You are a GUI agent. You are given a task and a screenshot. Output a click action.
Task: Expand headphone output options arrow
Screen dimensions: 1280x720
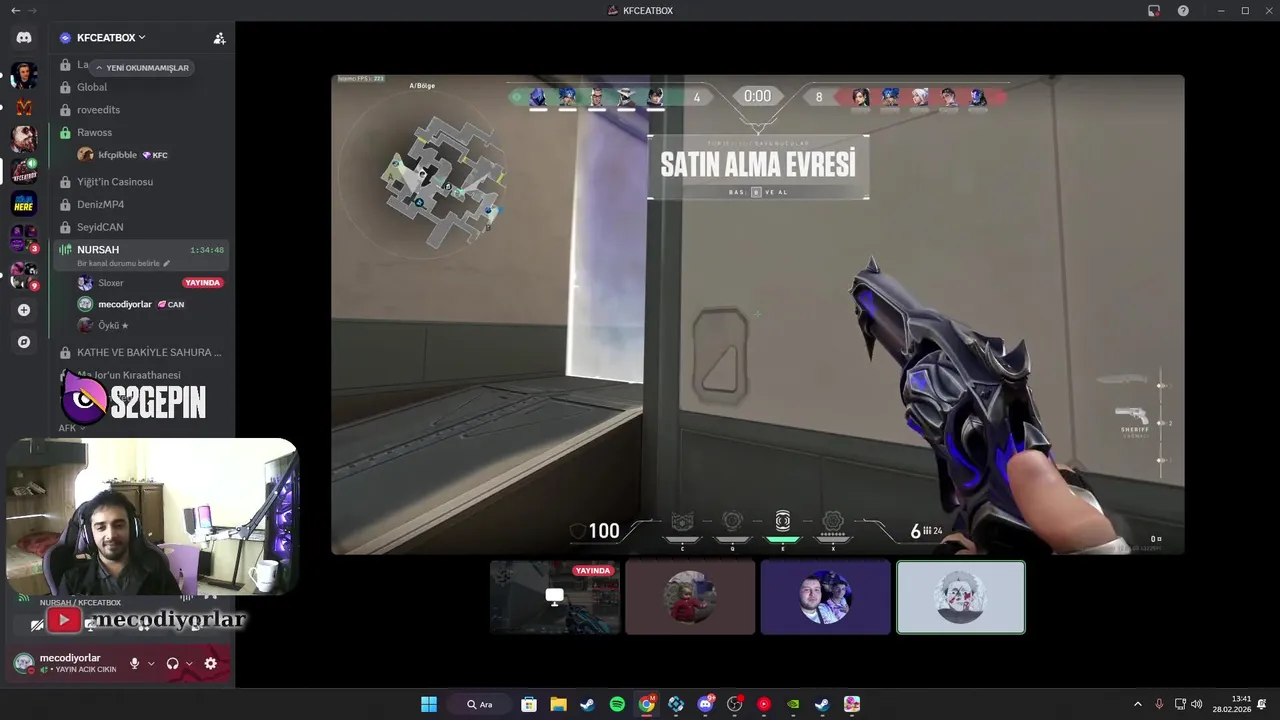[189, 663]
